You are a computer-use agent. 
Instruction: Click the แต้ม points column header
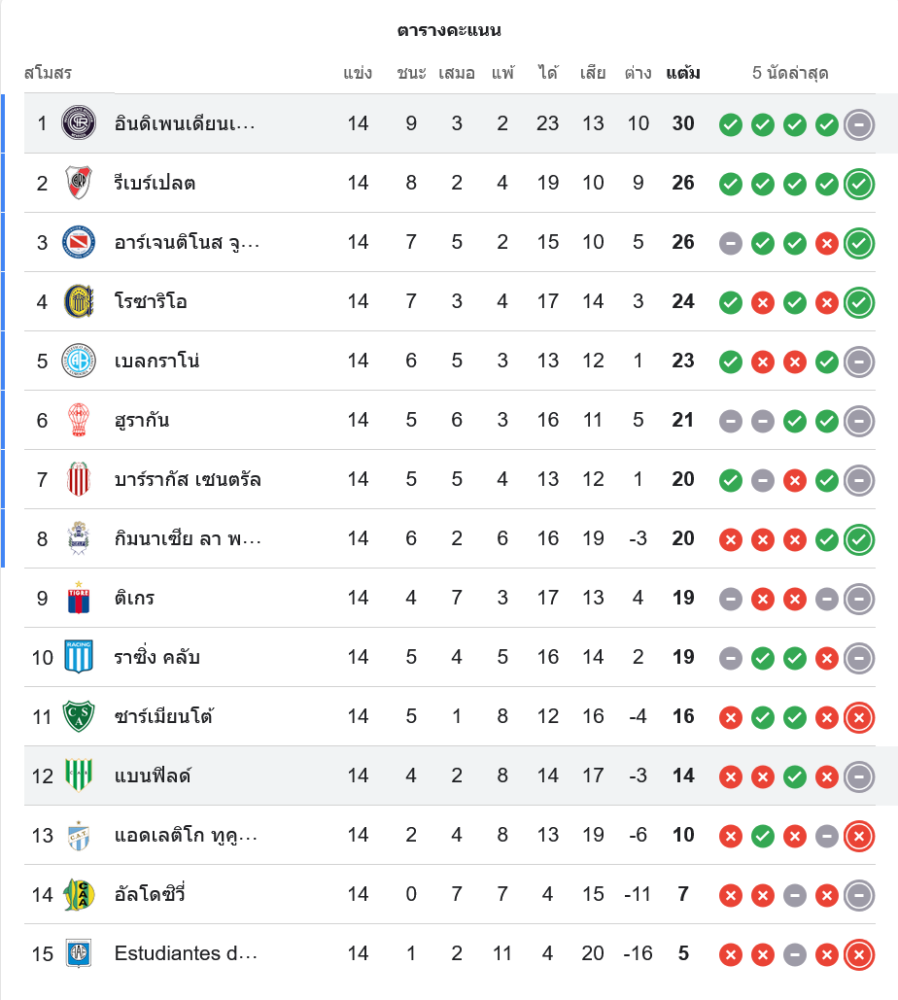(683, 73)
